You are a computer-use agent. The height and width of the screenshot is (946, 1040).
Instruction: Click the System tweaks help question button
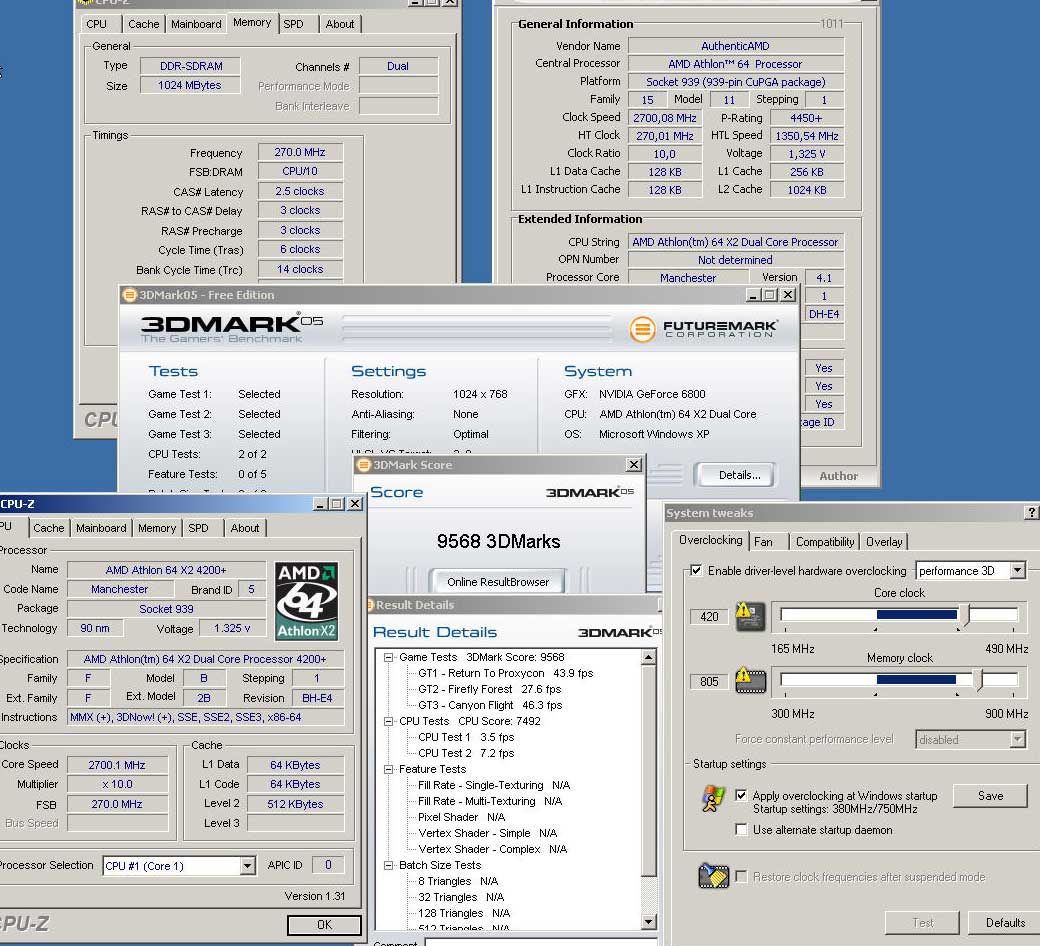1031,513
